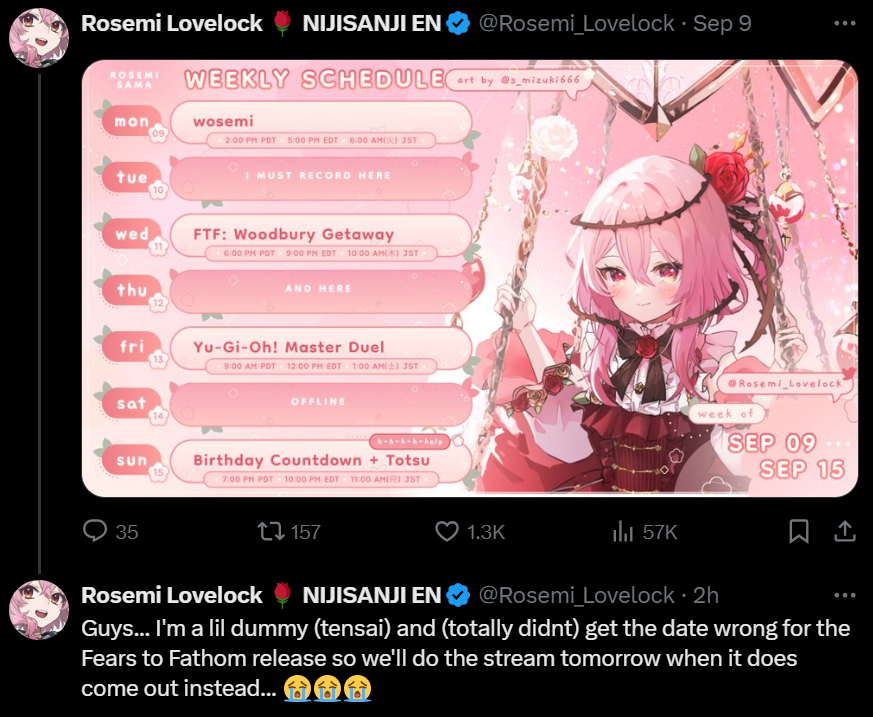Click Rosemi's avatar on the first tweet

click(x=39, y=38)
